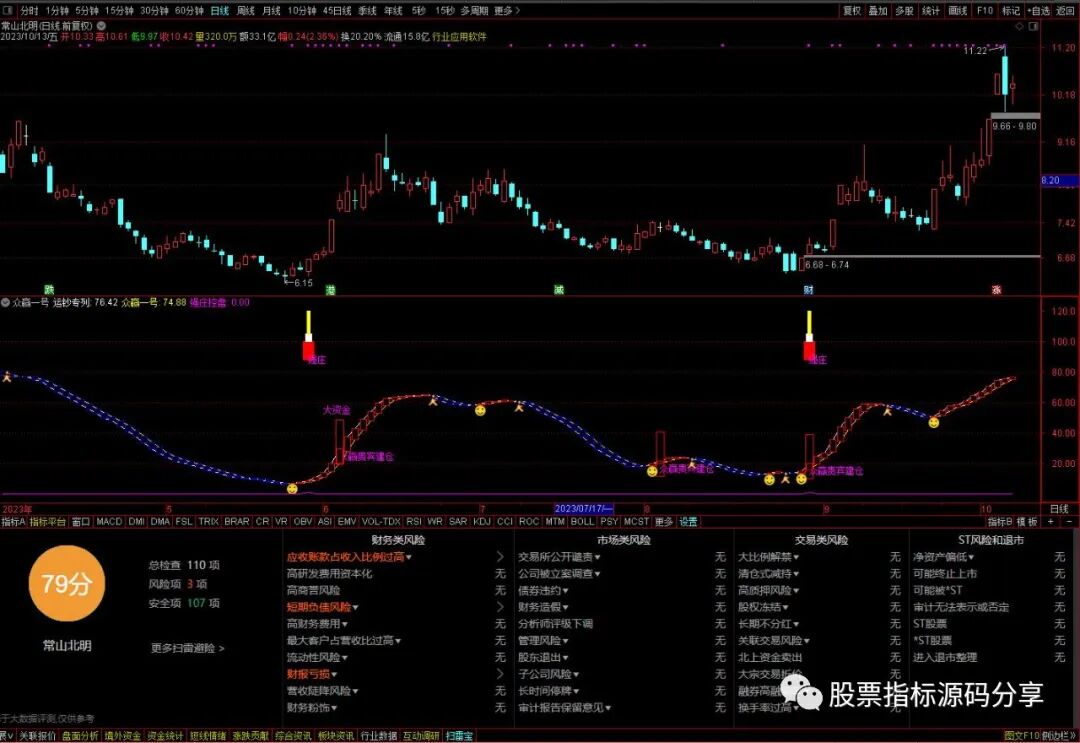1080x743 pixels.
Task: Click the 返回 back button
Action: coord(1065,10)
